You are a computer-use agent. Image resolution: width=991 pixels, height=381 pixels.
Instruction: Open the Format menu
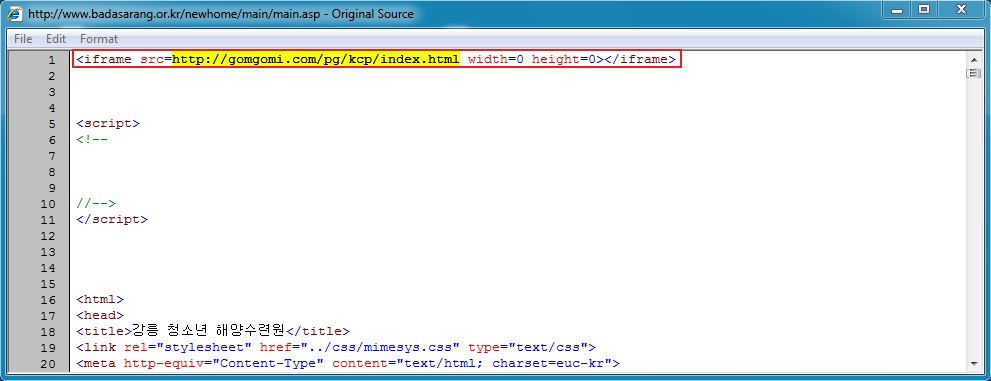tap(99, 39)
